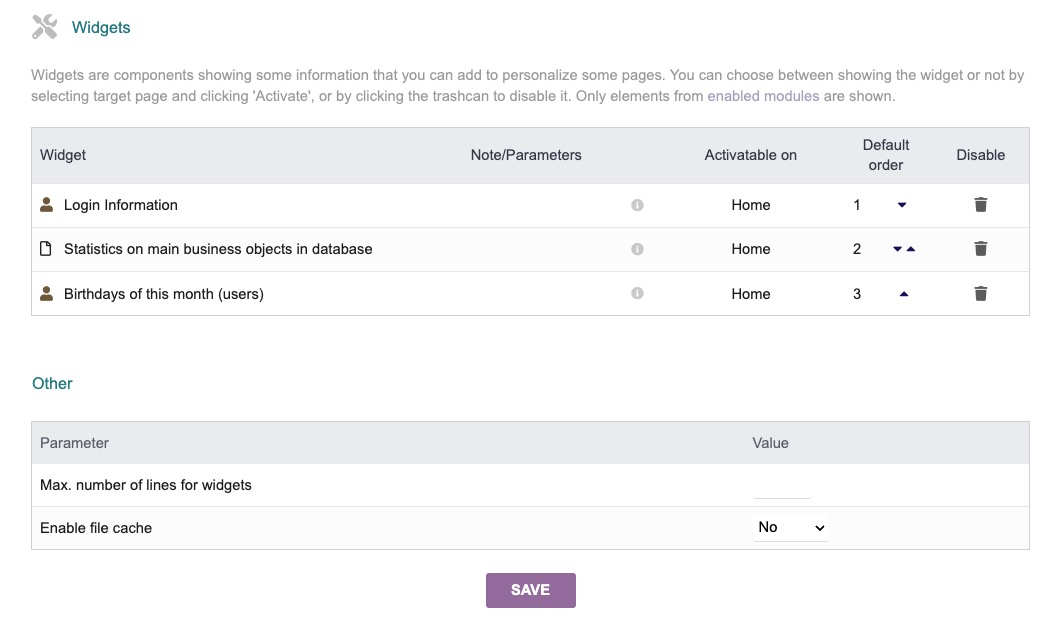Move Login Information widget down
1058x630 pixels.
pyautogui.click(x=902, y=205)
